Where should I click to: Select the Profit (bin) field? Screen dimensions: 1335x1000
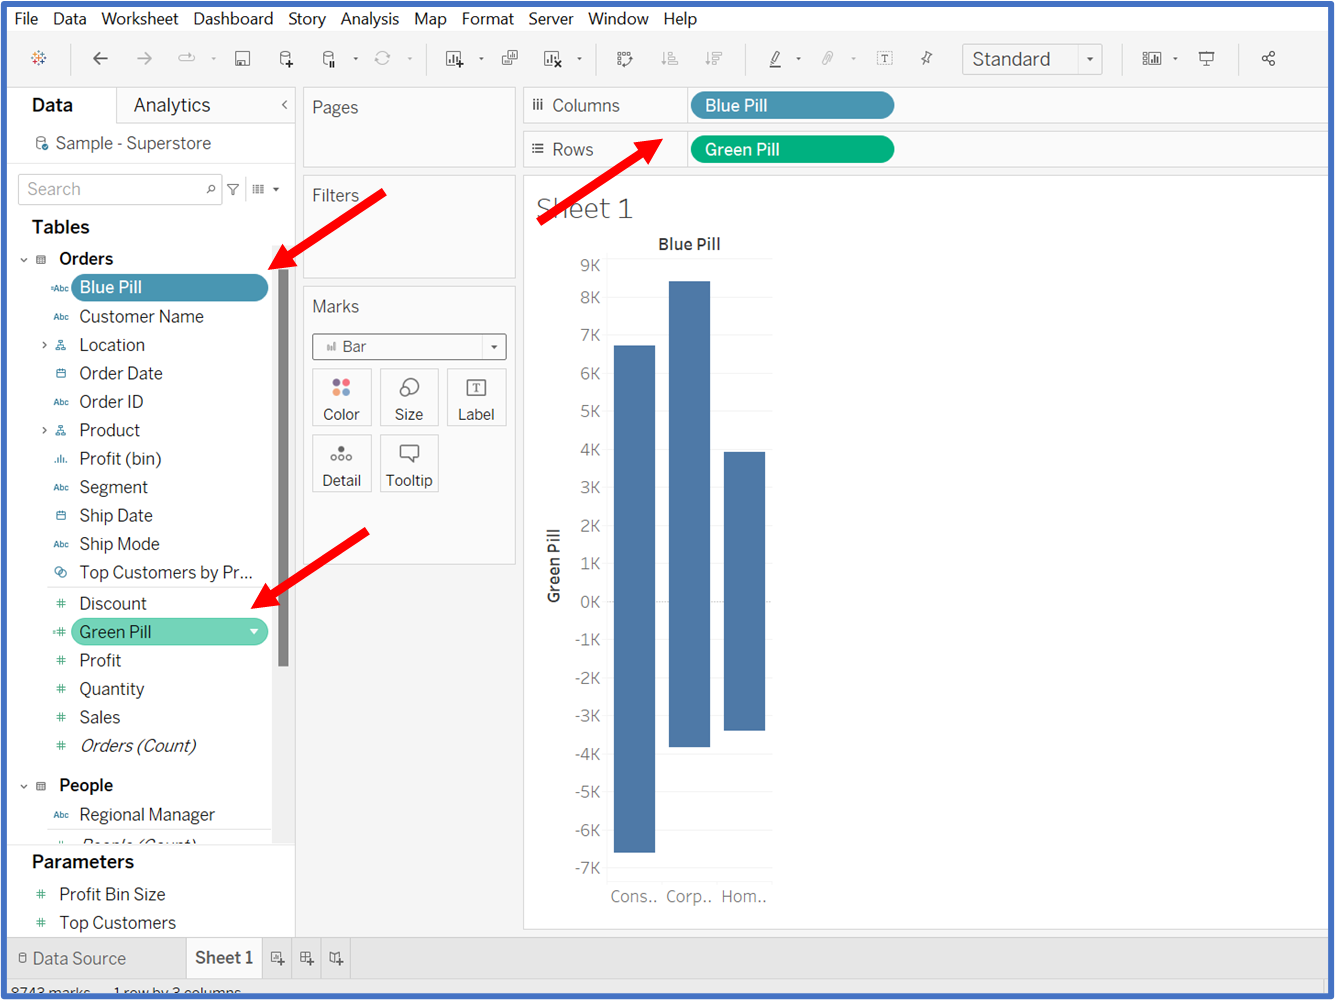pos(120,459)
